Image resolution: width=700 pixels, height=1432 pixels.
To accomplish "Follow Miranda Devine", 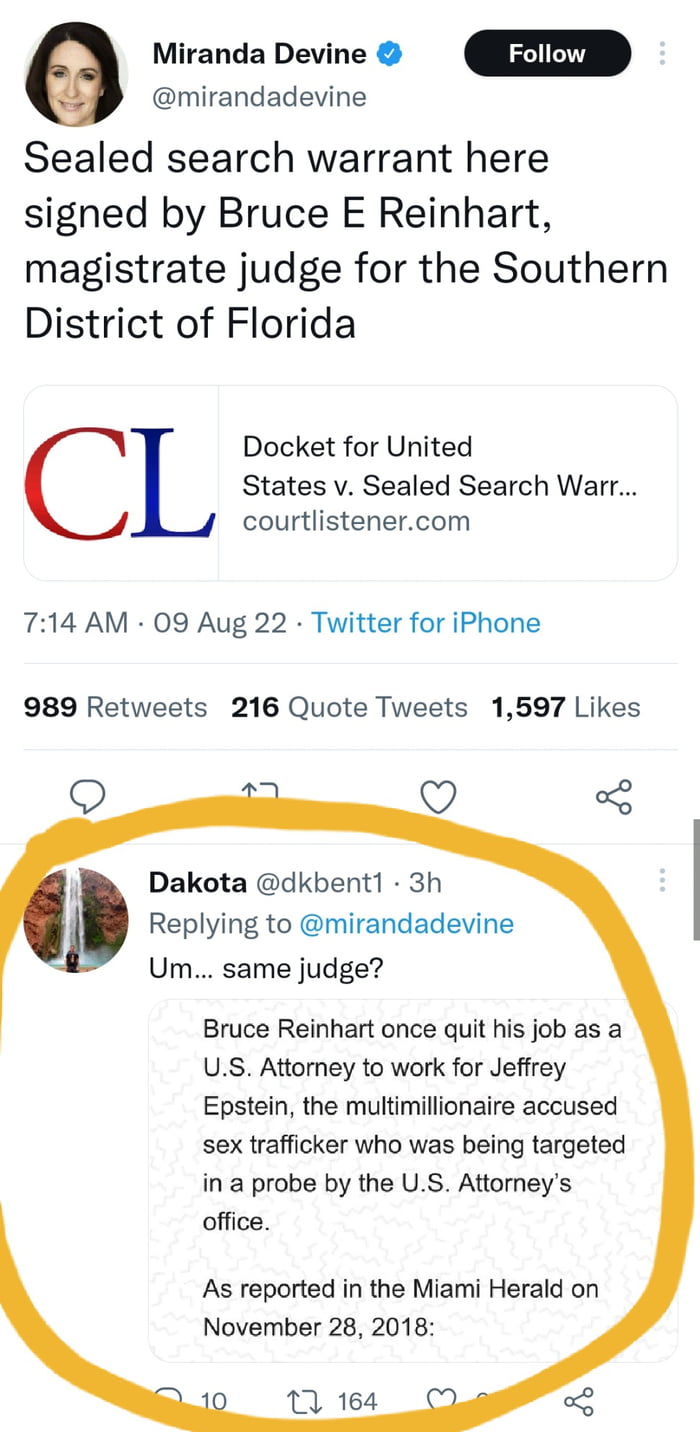I will click(547, 54).
